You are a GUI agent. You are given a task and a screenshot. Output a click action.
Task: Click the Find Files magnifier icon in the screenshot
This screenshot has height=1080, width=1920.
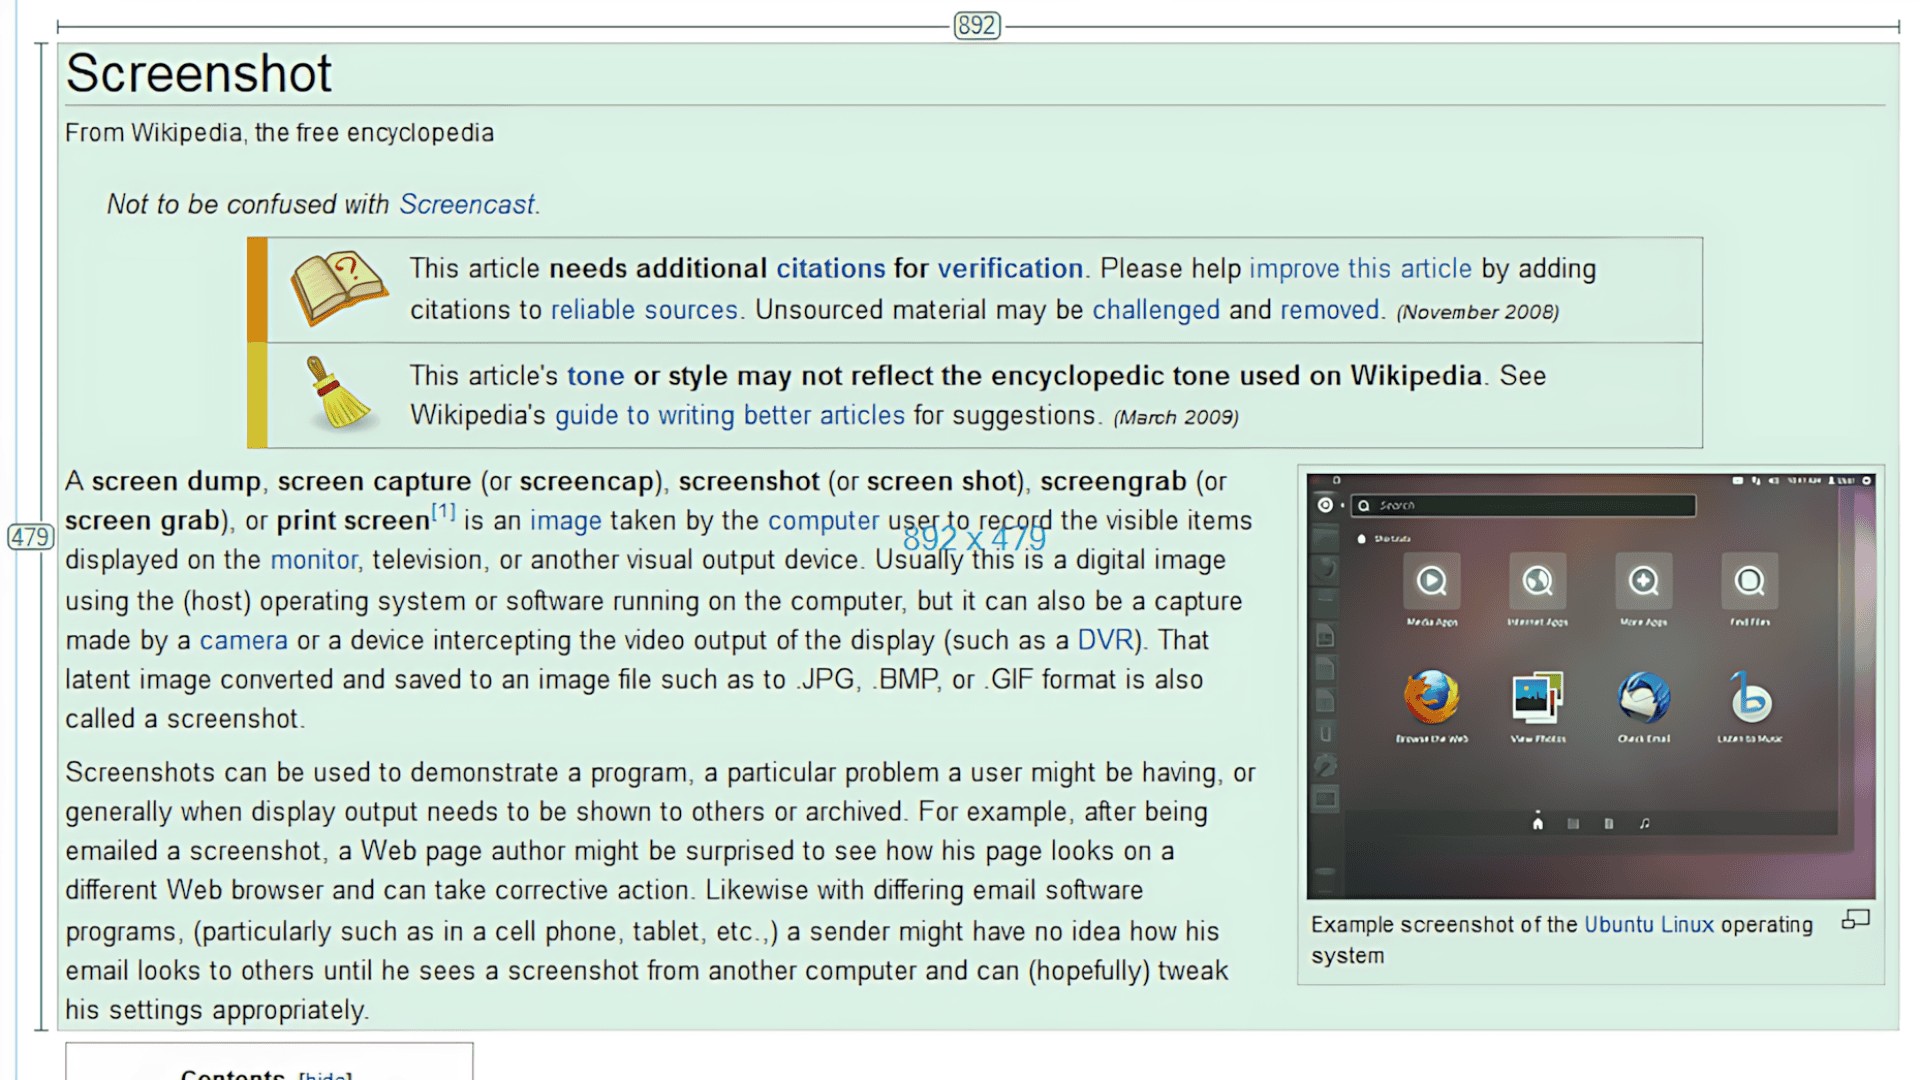[1750, 581]
